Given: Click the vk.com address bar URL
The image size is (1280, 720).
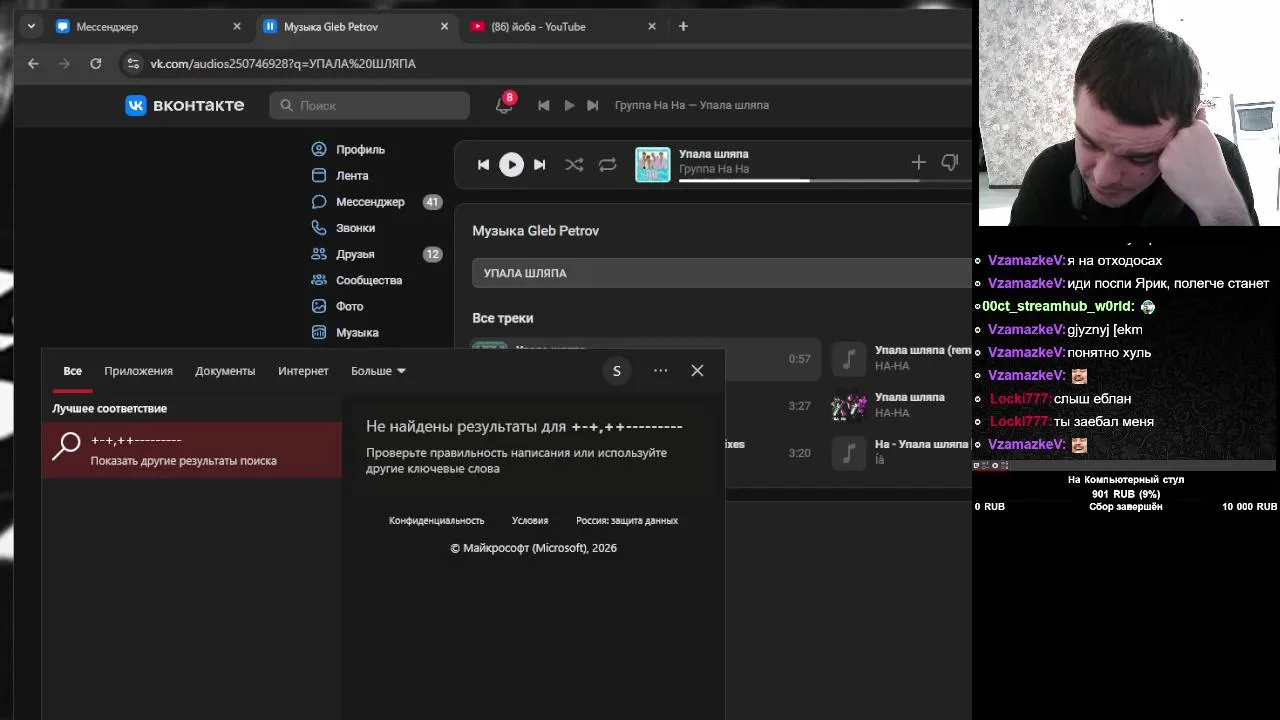Looking at the screenshot, I should [x=283, y=64].
